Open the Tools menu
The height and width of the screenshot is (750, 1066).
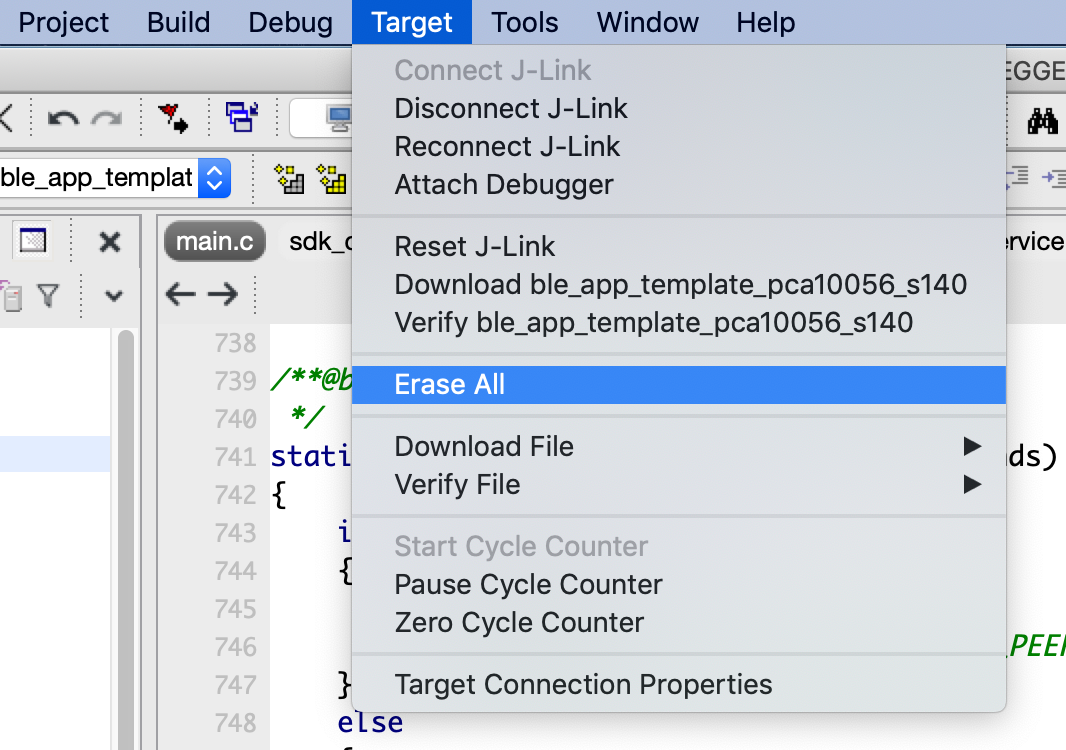[x=524, y=22]
